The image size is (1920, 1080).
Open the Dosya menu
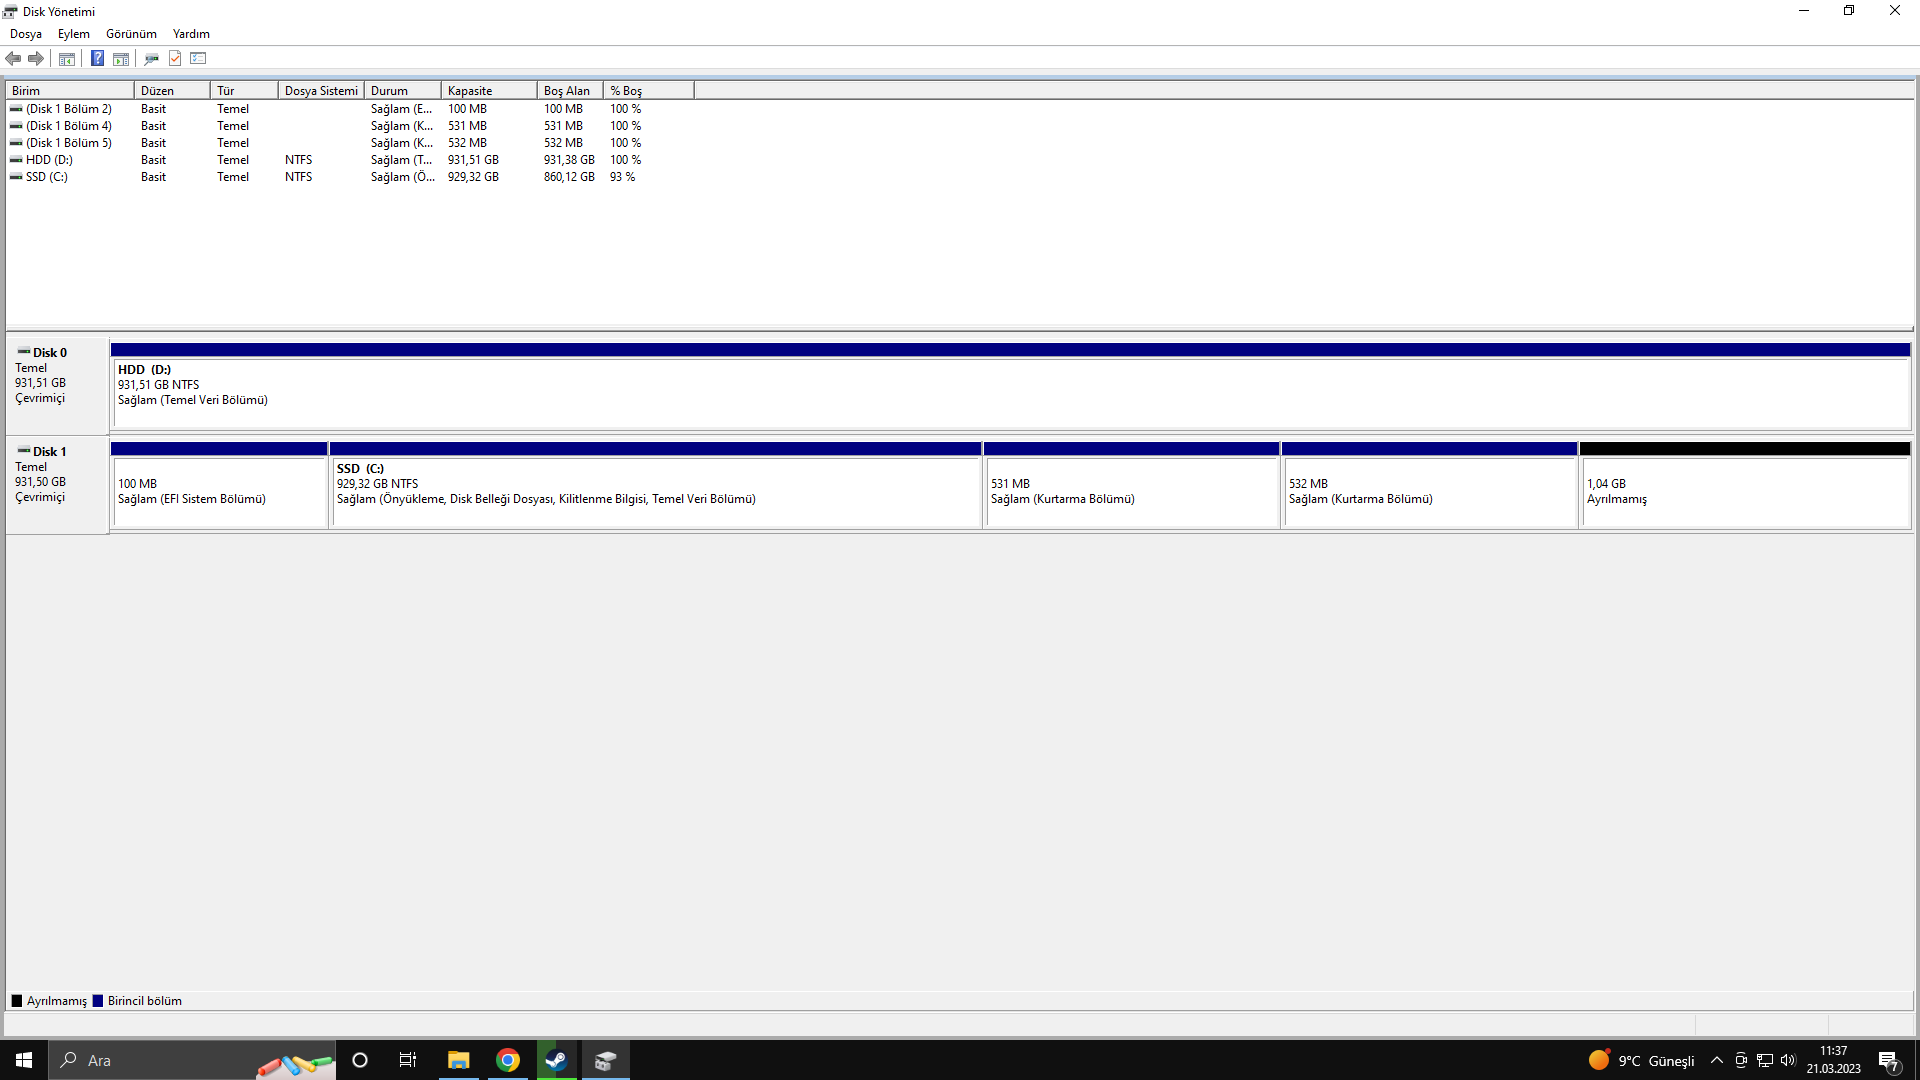coord(26,34)
